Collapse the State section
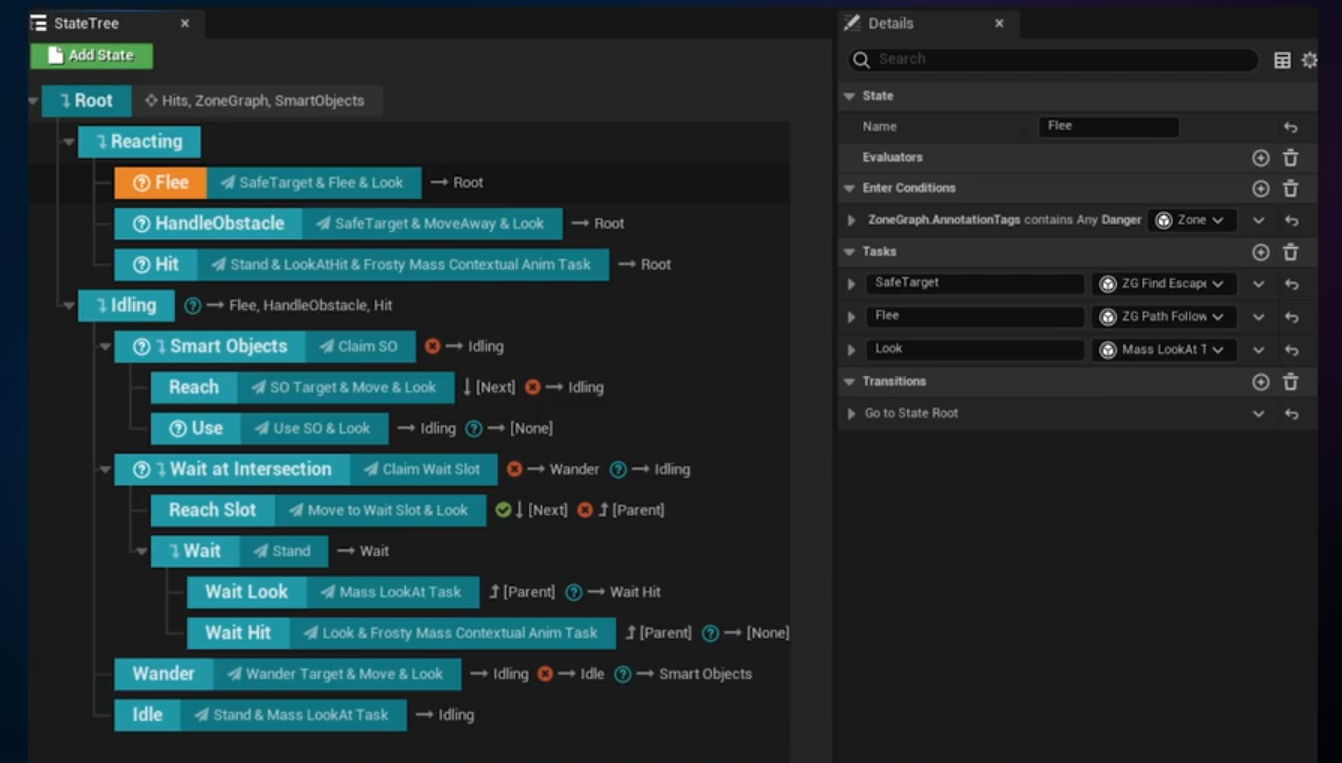 coord(850,96)
